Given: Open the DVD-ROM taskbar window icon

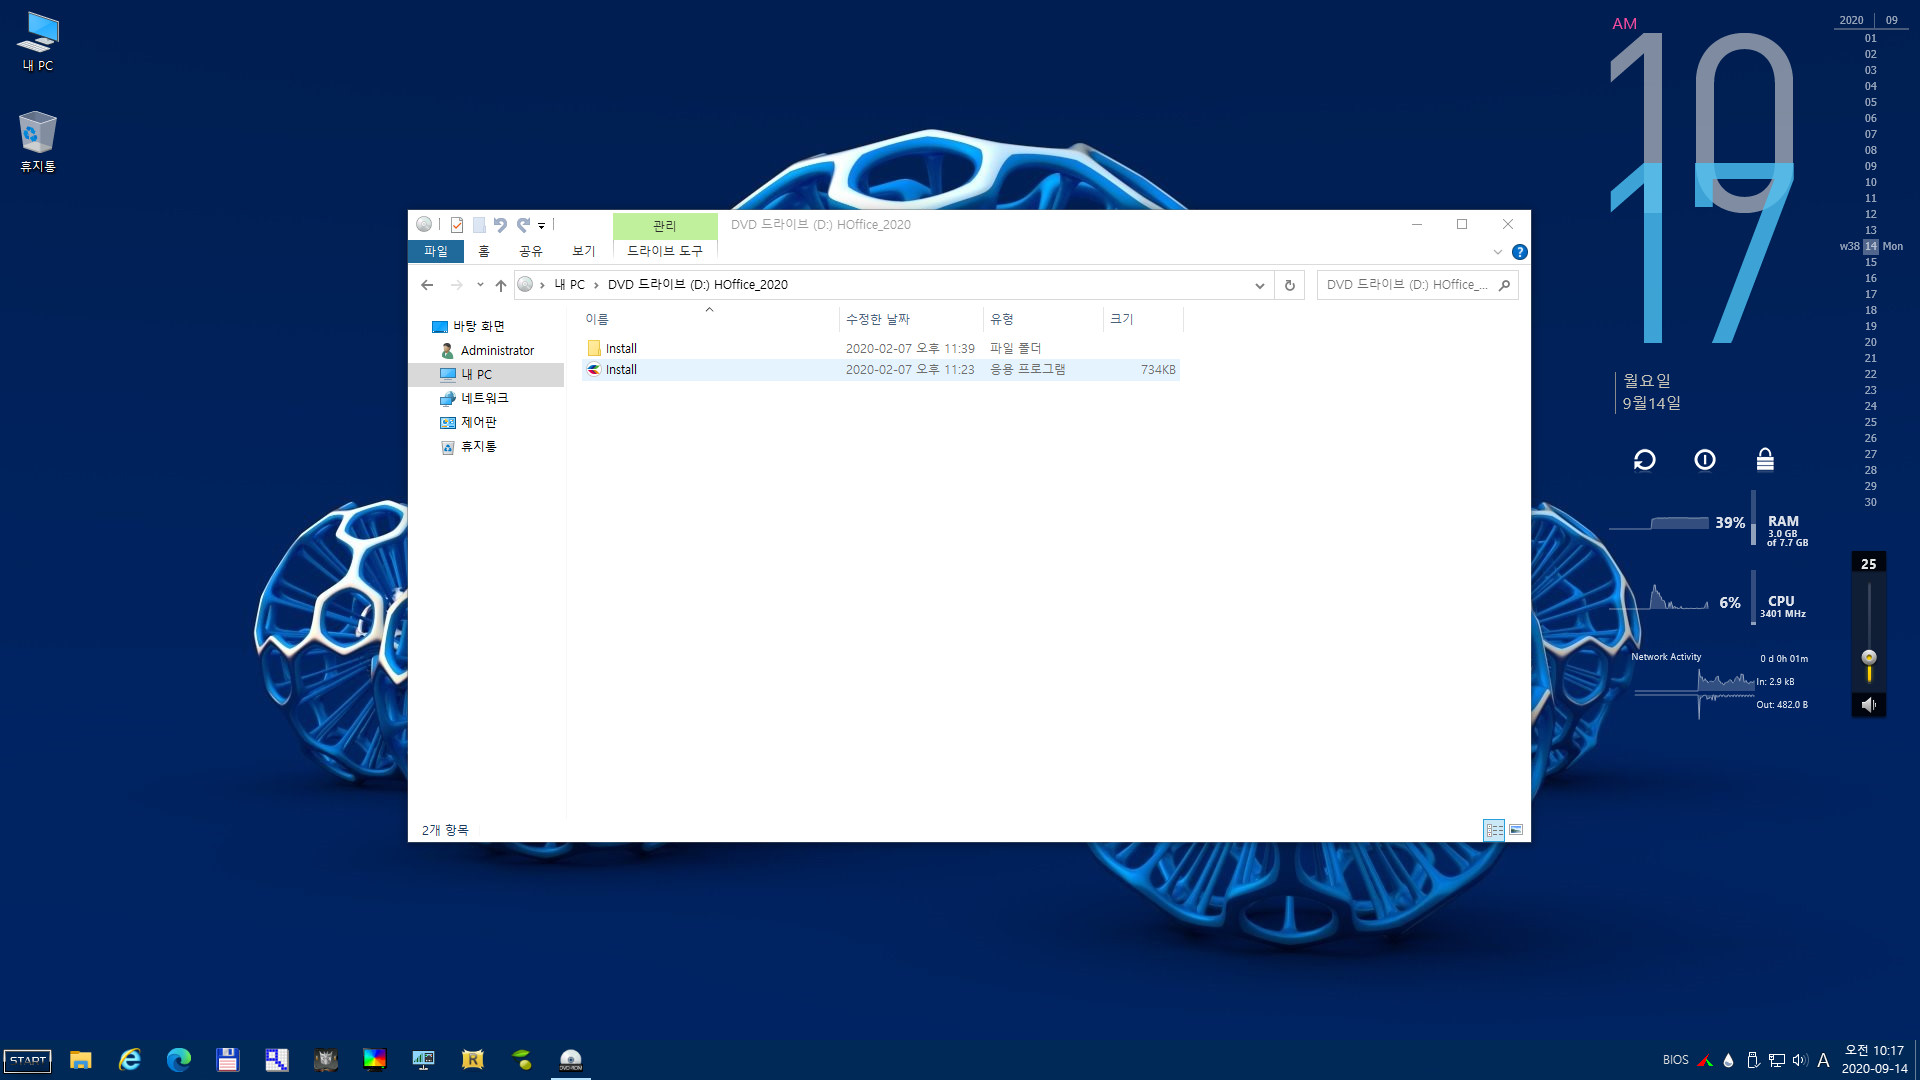Looking at the screenshot, I should point(571,1060).
